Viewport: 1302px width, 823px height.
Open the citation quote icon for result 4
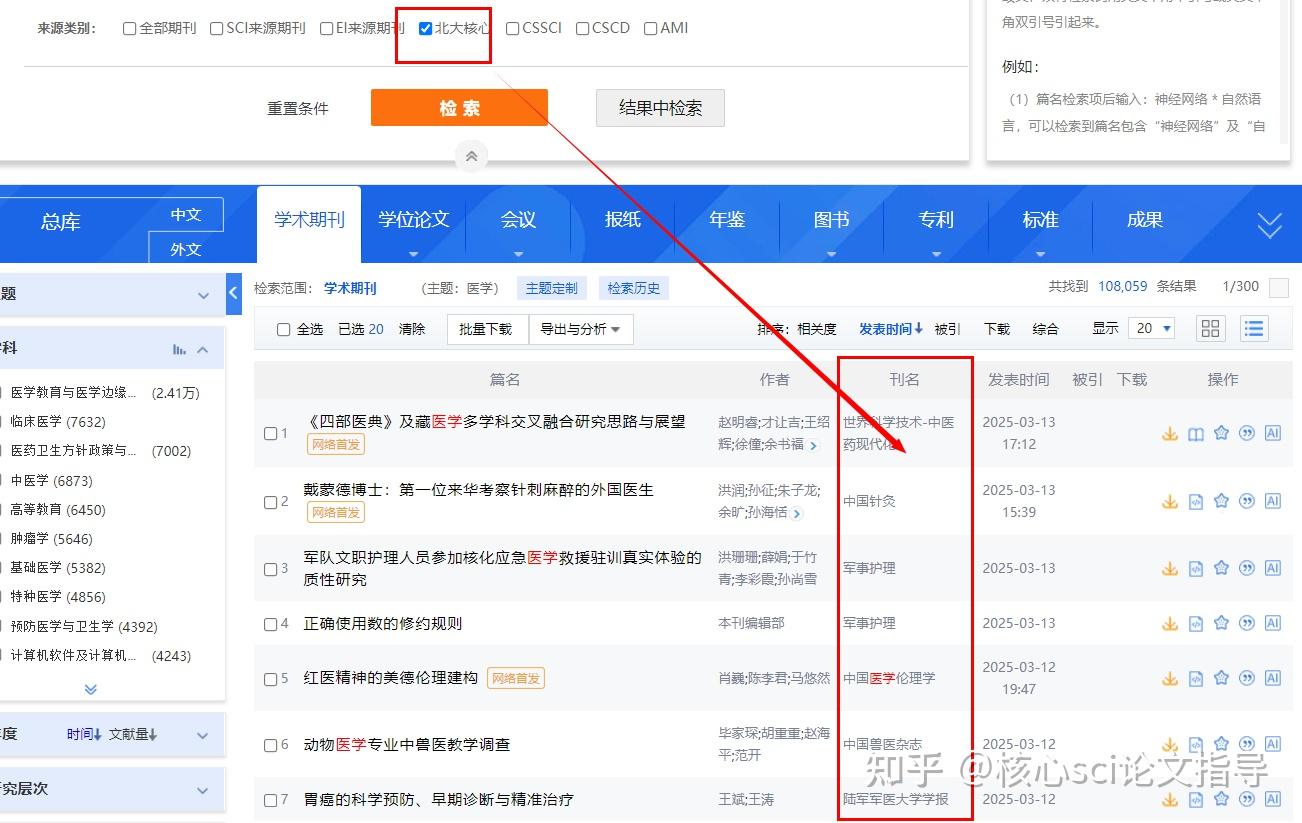[x=1246, y=622]
